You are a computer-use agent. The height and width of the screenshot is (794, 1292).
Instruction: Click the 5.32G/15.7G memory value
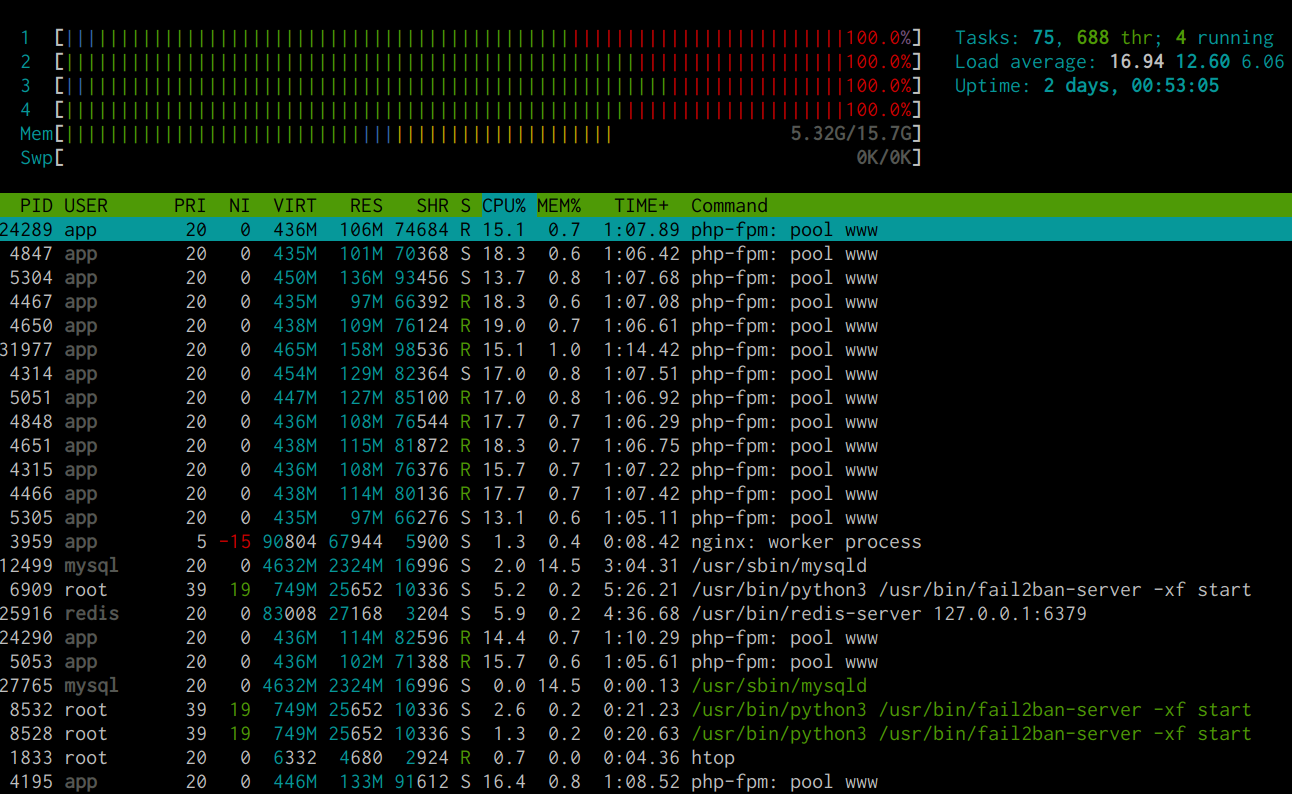point(850,134)
